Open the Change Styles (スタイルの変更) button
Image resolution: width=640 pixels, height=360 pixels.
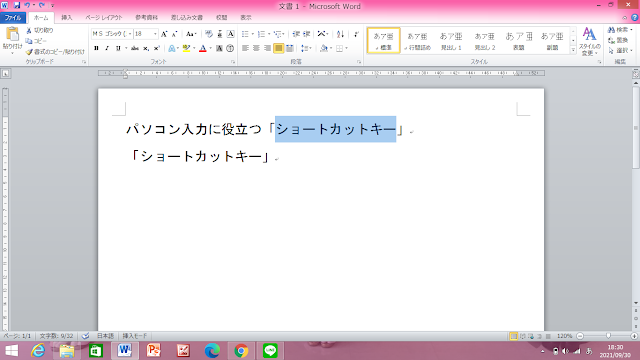[589, 41]
